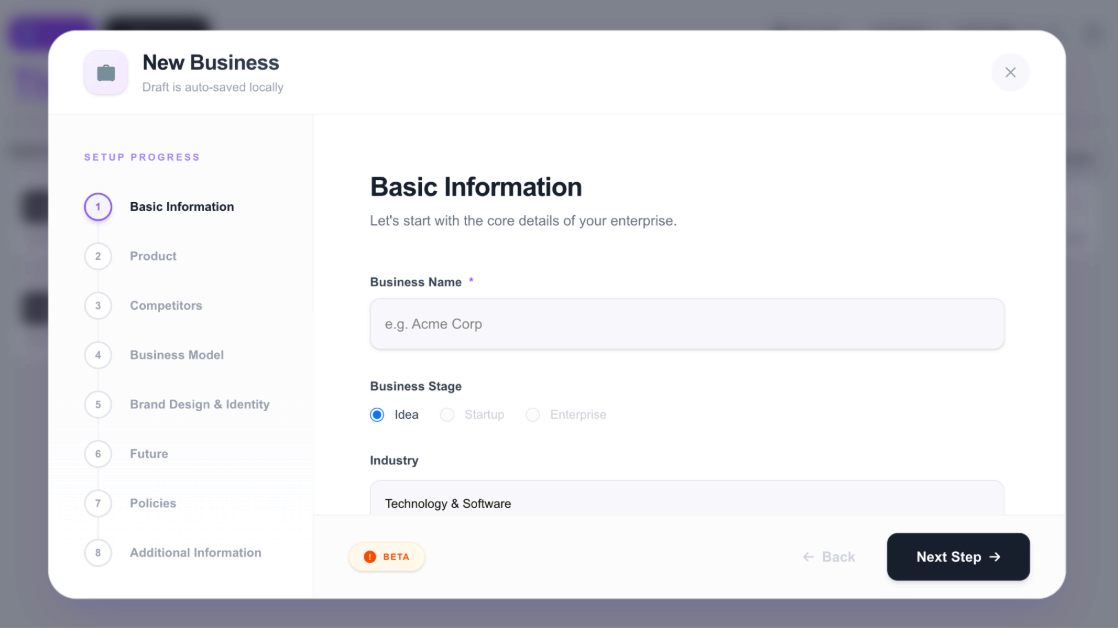Close the New Business dialog
The height and width of the screenshot is (630, 1118).
[x=1010, y=72]
